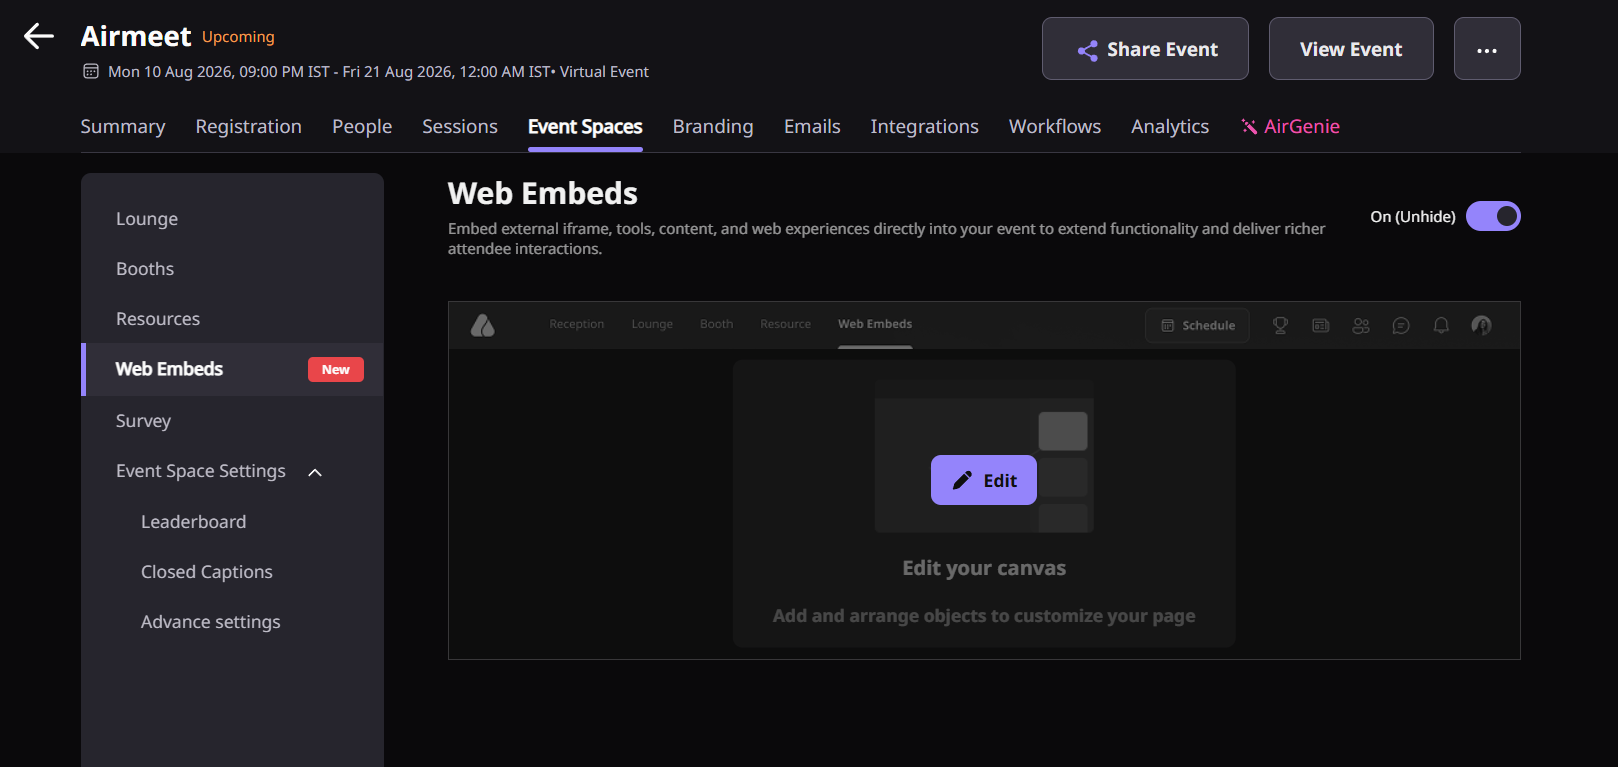Viewport: 1618px width, 767px height.
Task: Click the View Event button
Action: tap(1351, 49)
